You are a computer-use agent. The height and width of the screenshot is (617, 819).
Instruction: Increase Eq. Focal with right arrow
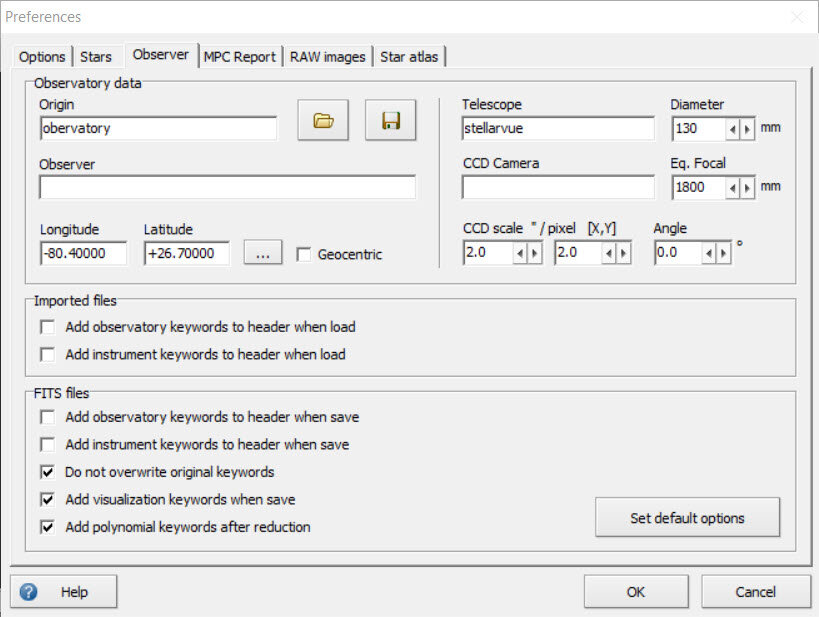click(747, 188)
